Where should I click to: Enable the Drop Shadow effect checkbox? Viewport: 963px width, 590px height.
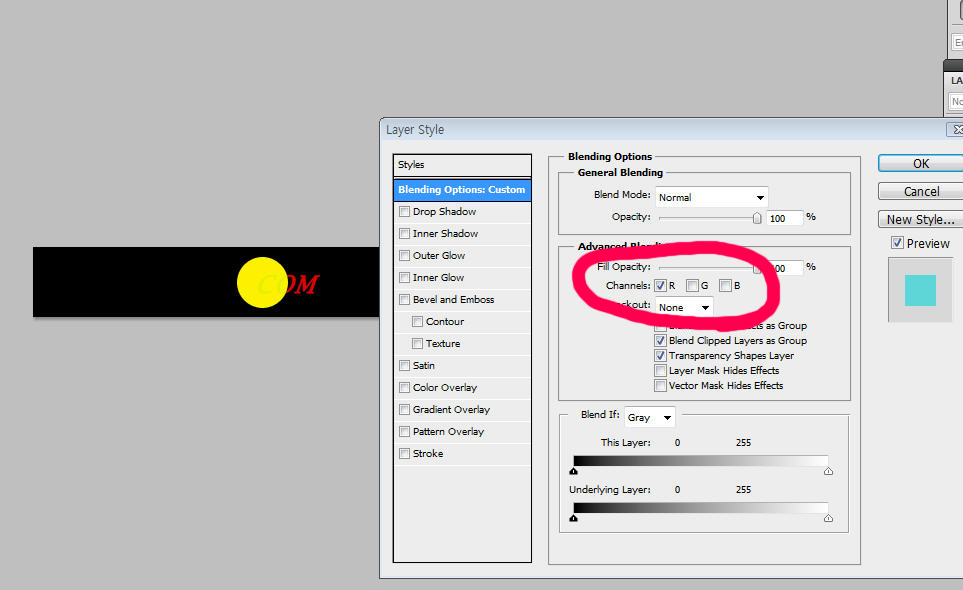[404, 212]
